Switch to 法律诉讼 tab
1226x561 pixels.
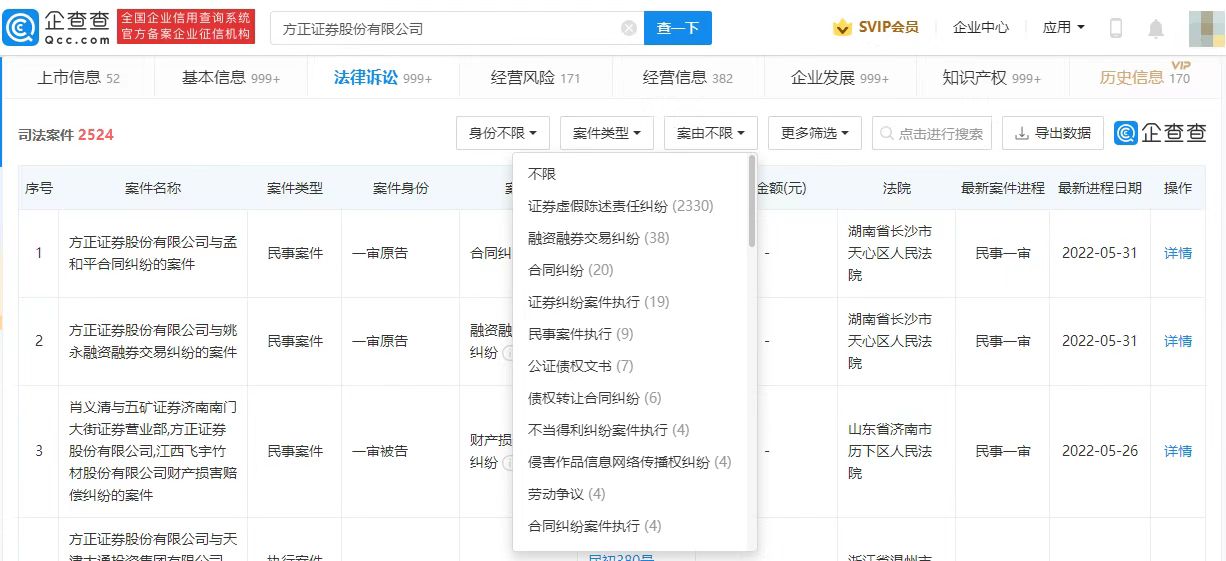point(383,77)
